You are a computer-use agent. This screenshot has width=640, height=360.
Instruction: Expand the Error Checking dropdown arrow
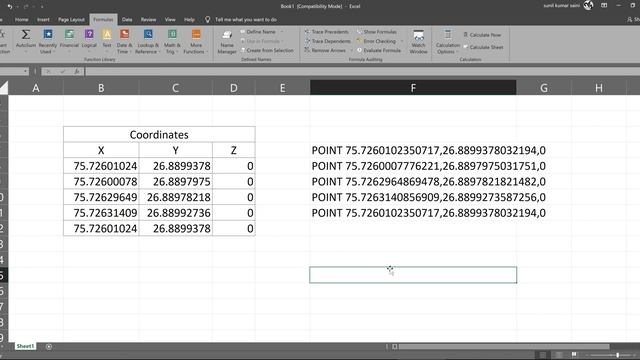click(401, 41)
